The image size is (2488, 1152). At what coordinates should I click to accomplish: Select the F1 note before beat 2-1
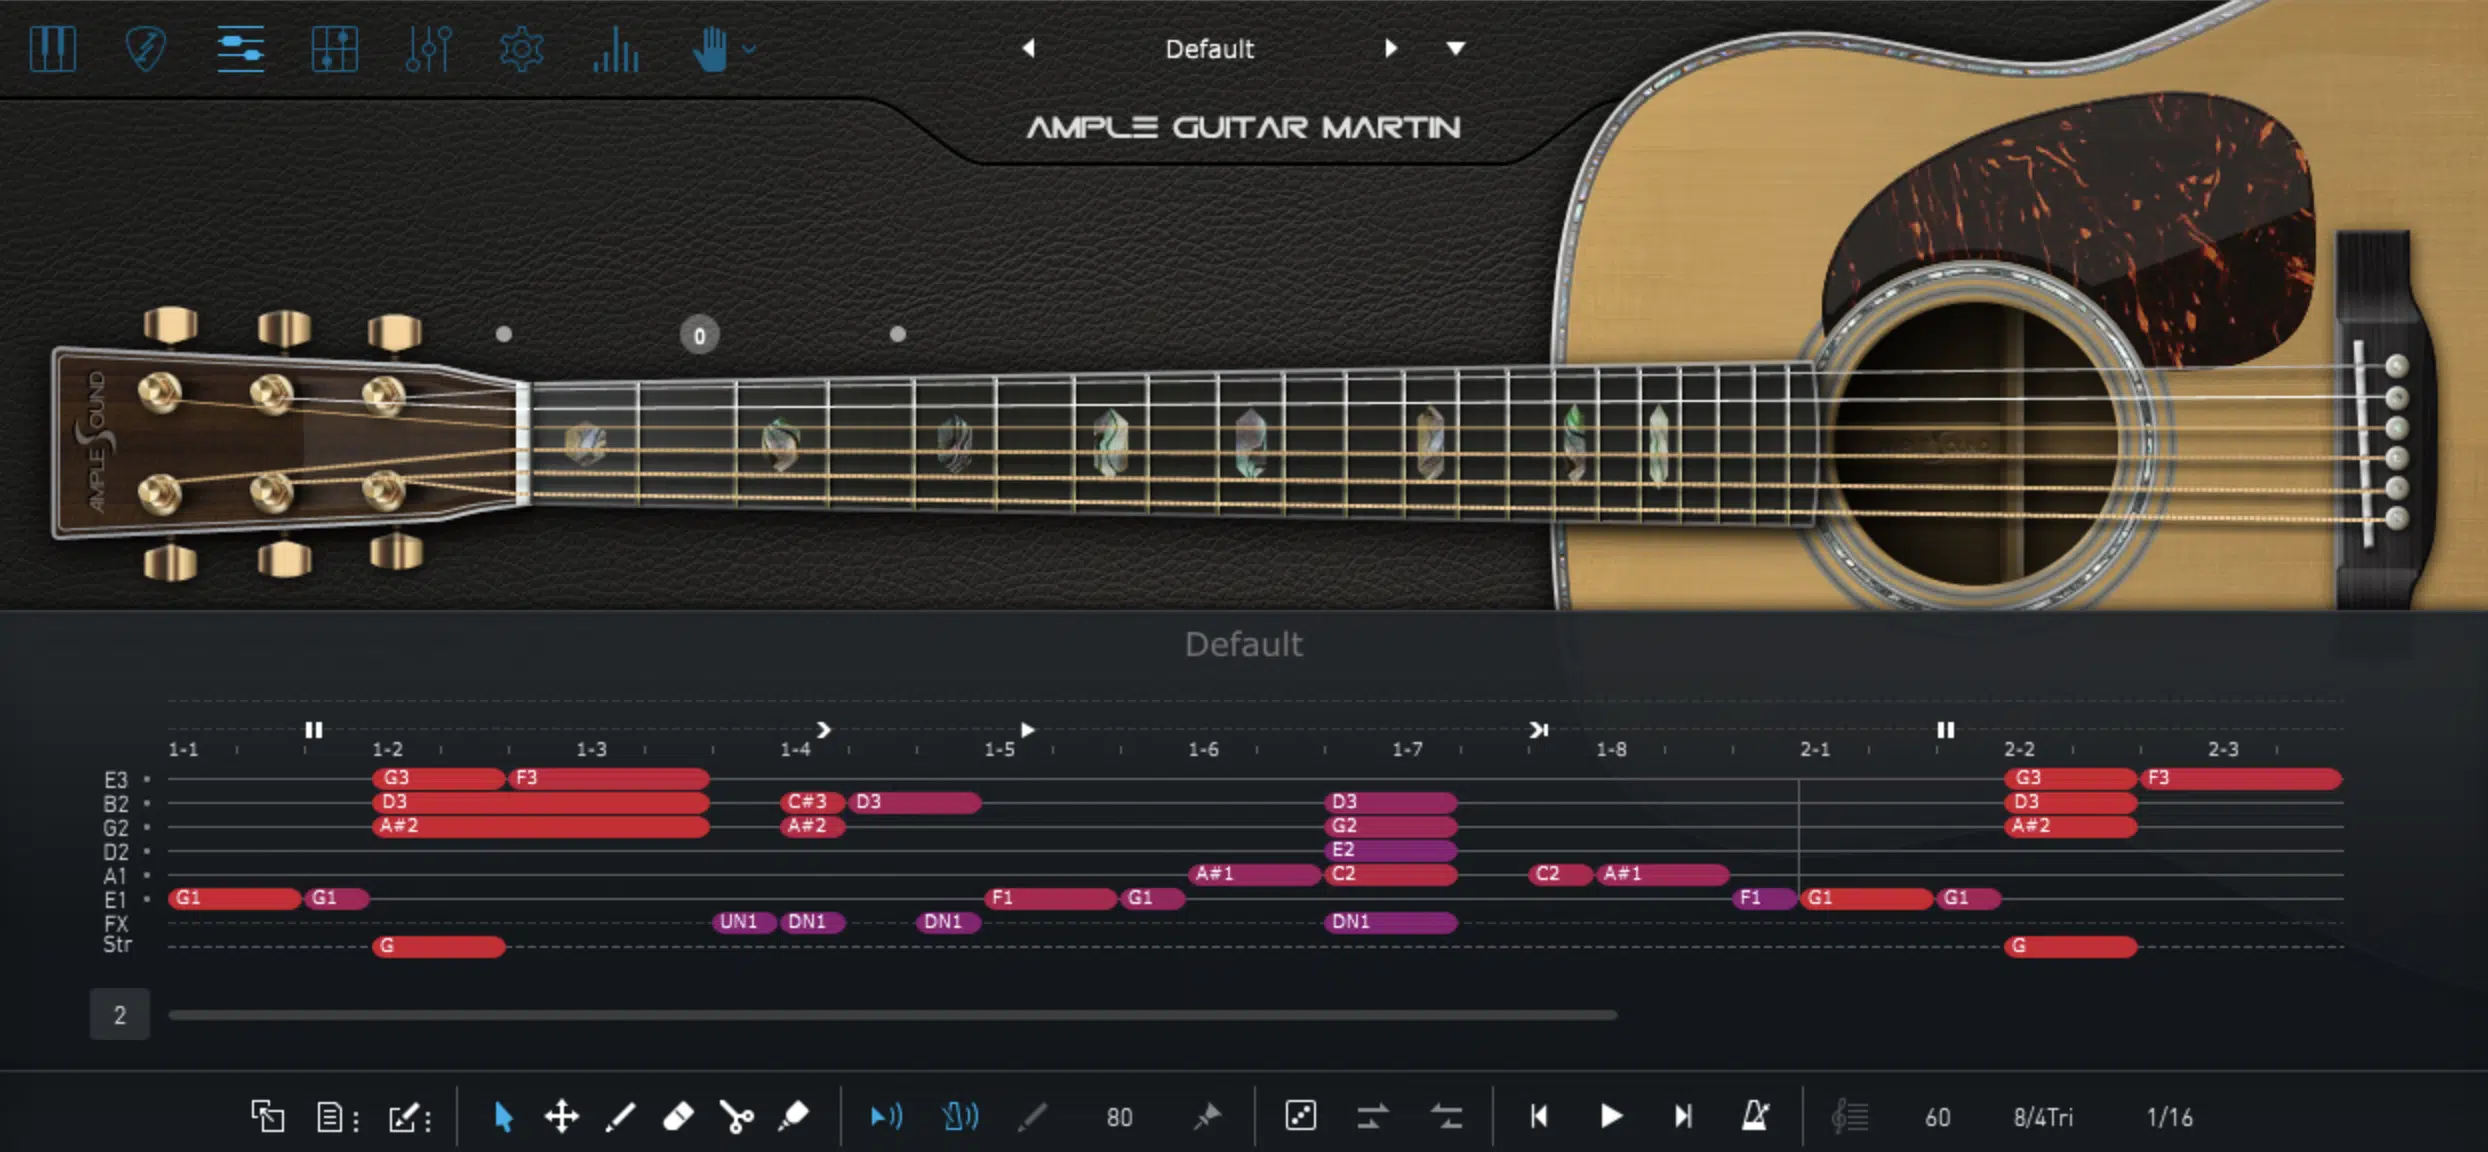pyautogui.click(x=1765, y=898)
